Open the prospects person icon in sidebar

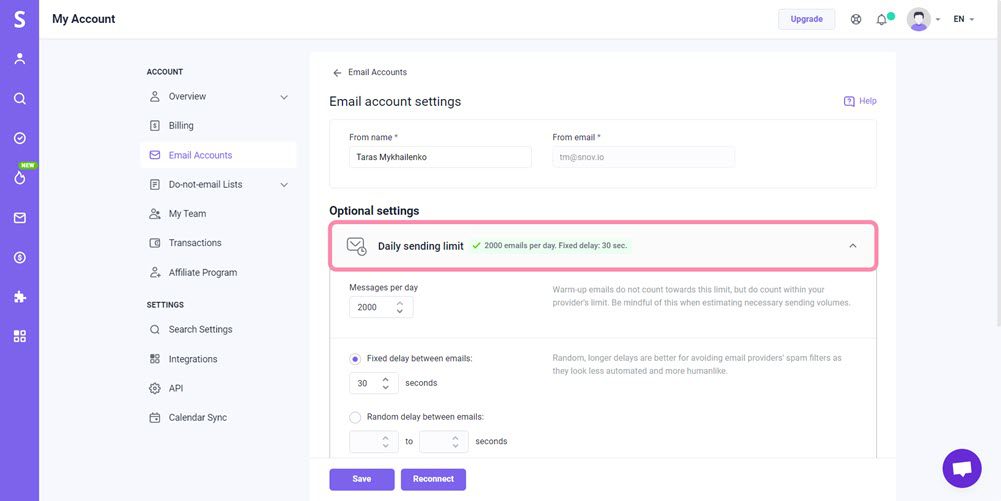coord(20,59)
